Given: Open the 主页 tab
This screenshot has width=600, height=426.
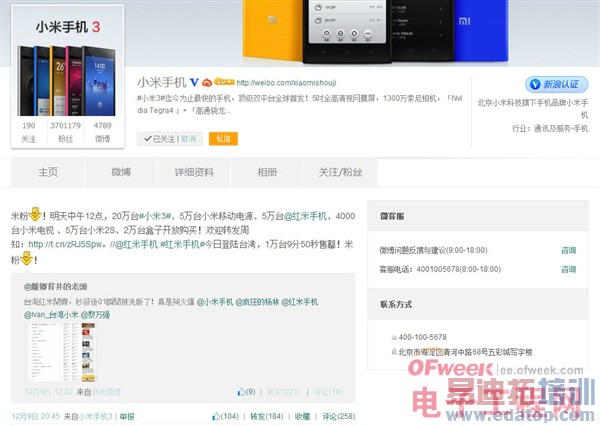Looking at the screenshot, I should coord(48,172).
